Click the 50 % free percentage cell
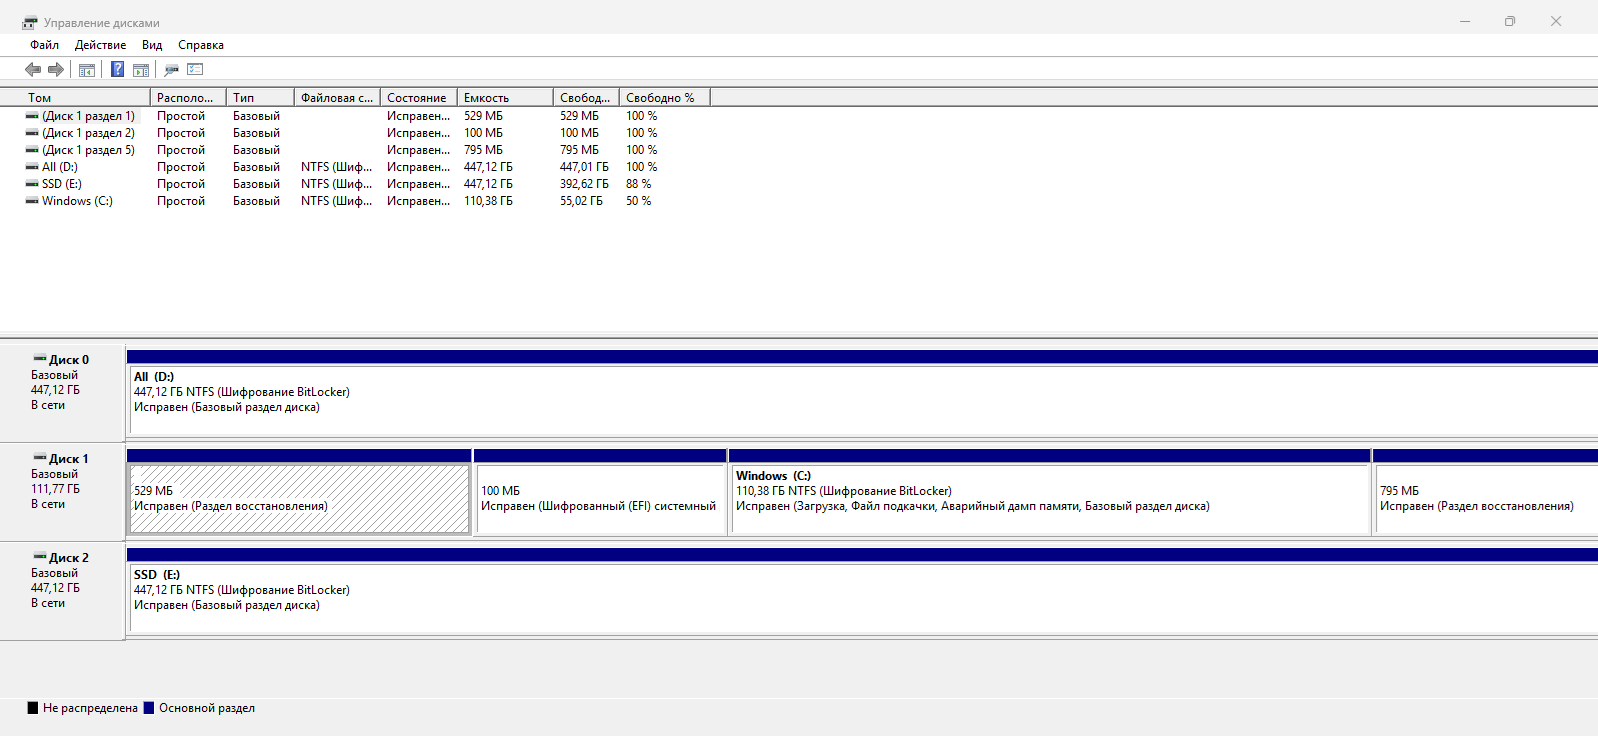 pyautogui.click(x=639, y=201)
